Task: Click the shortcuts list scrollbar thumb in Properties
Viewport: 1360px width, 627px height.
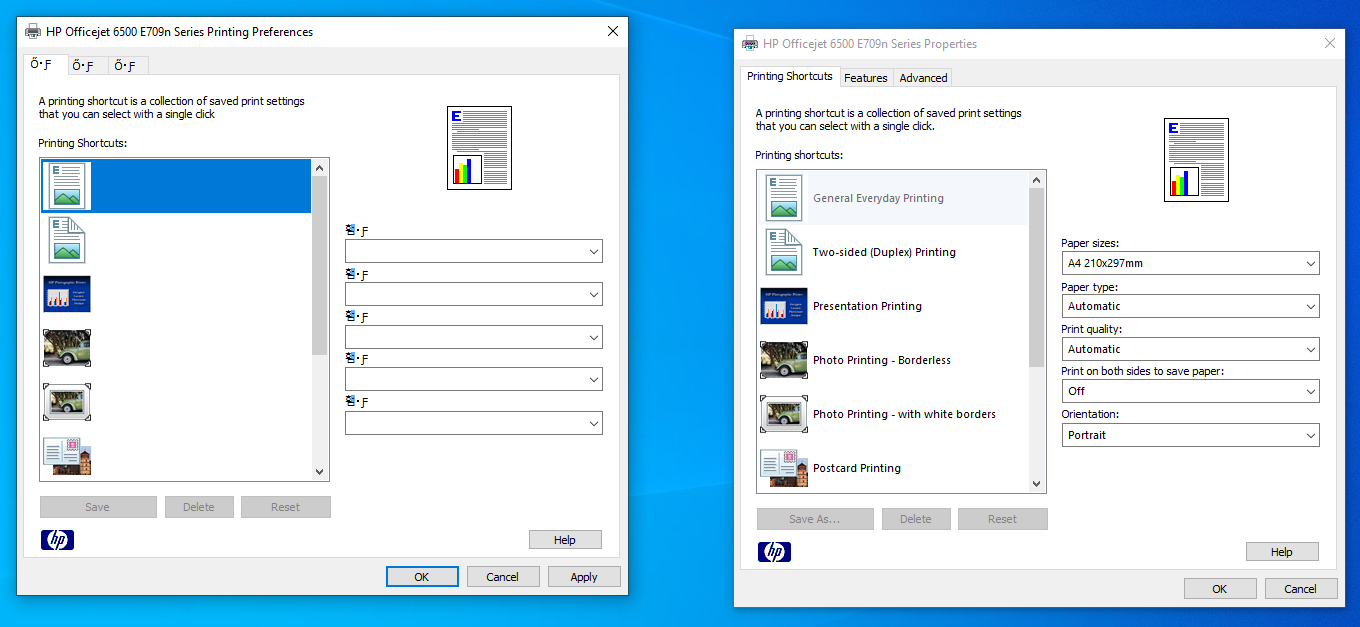Action: (1037, 278)
